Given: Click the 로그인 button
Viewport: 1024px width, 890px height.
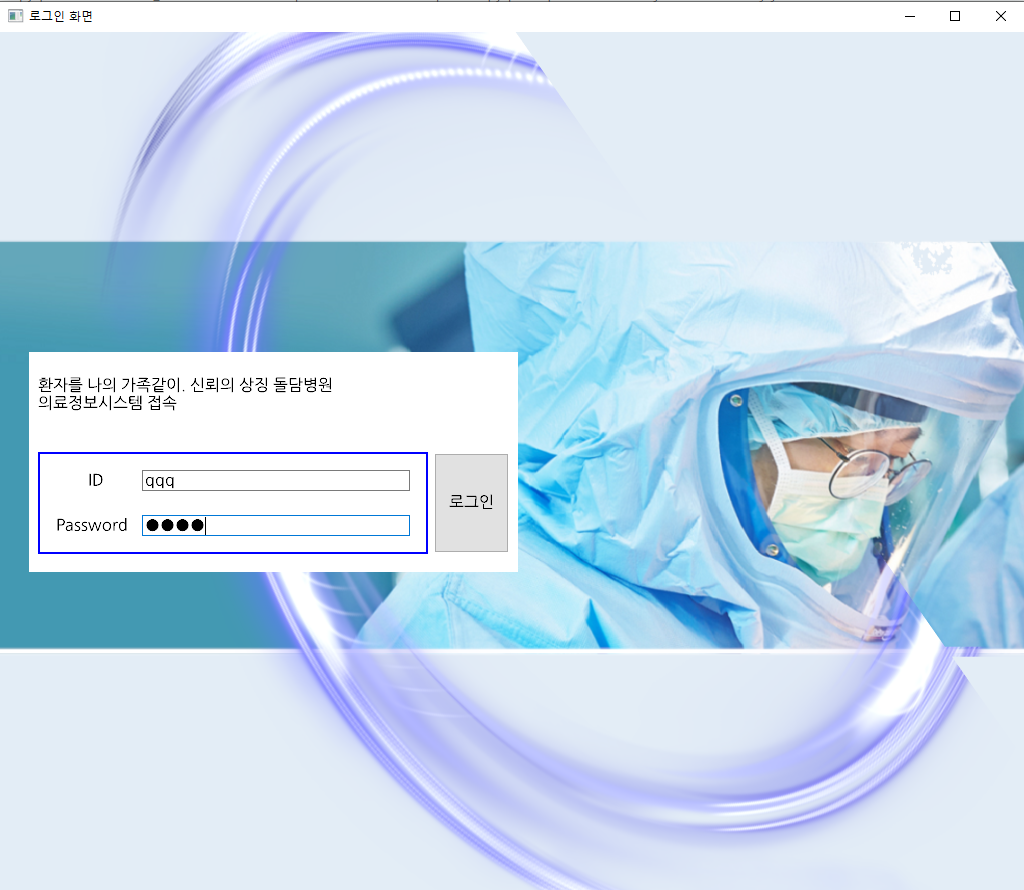Looking at the screenshot, I should pyautogui.click(x=472, y=503).
